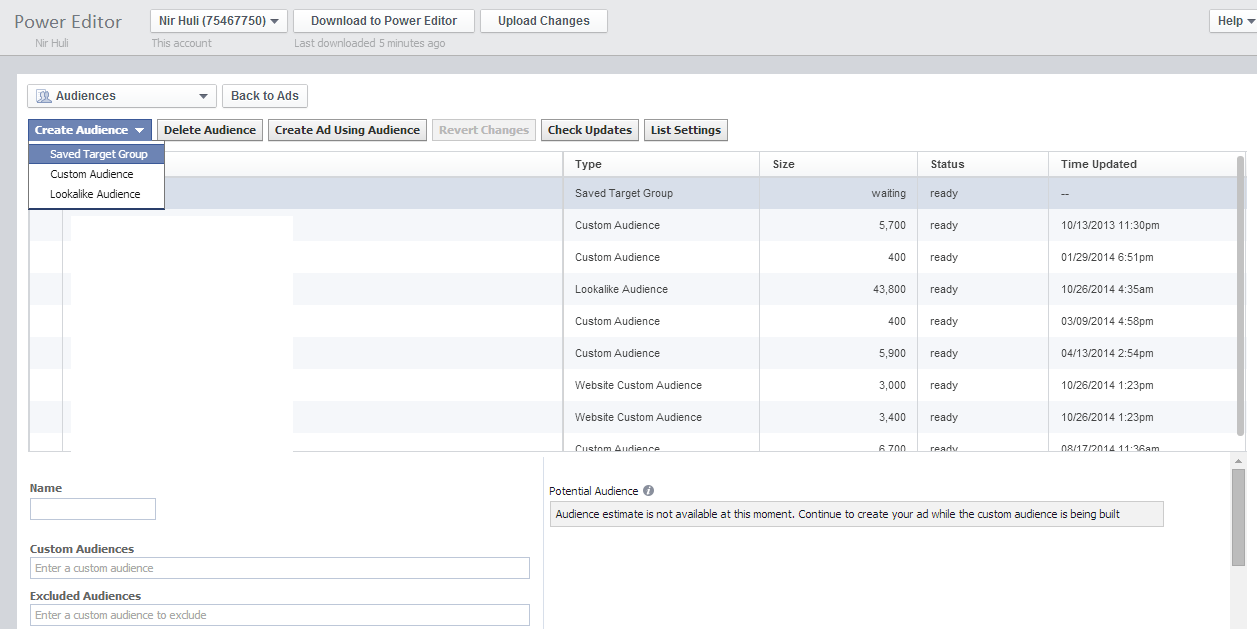
Task: Click the size value 43,800
Action: pyautogui.click(x=889, y=289)
